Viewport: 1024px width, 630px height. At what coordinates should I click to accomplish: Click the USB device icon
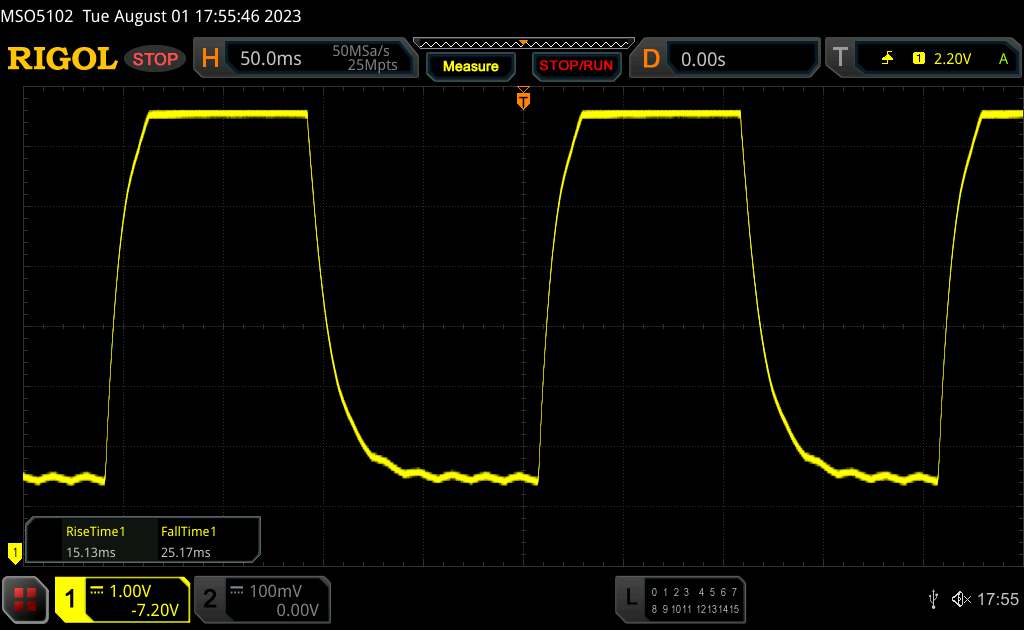pos(933,598)
